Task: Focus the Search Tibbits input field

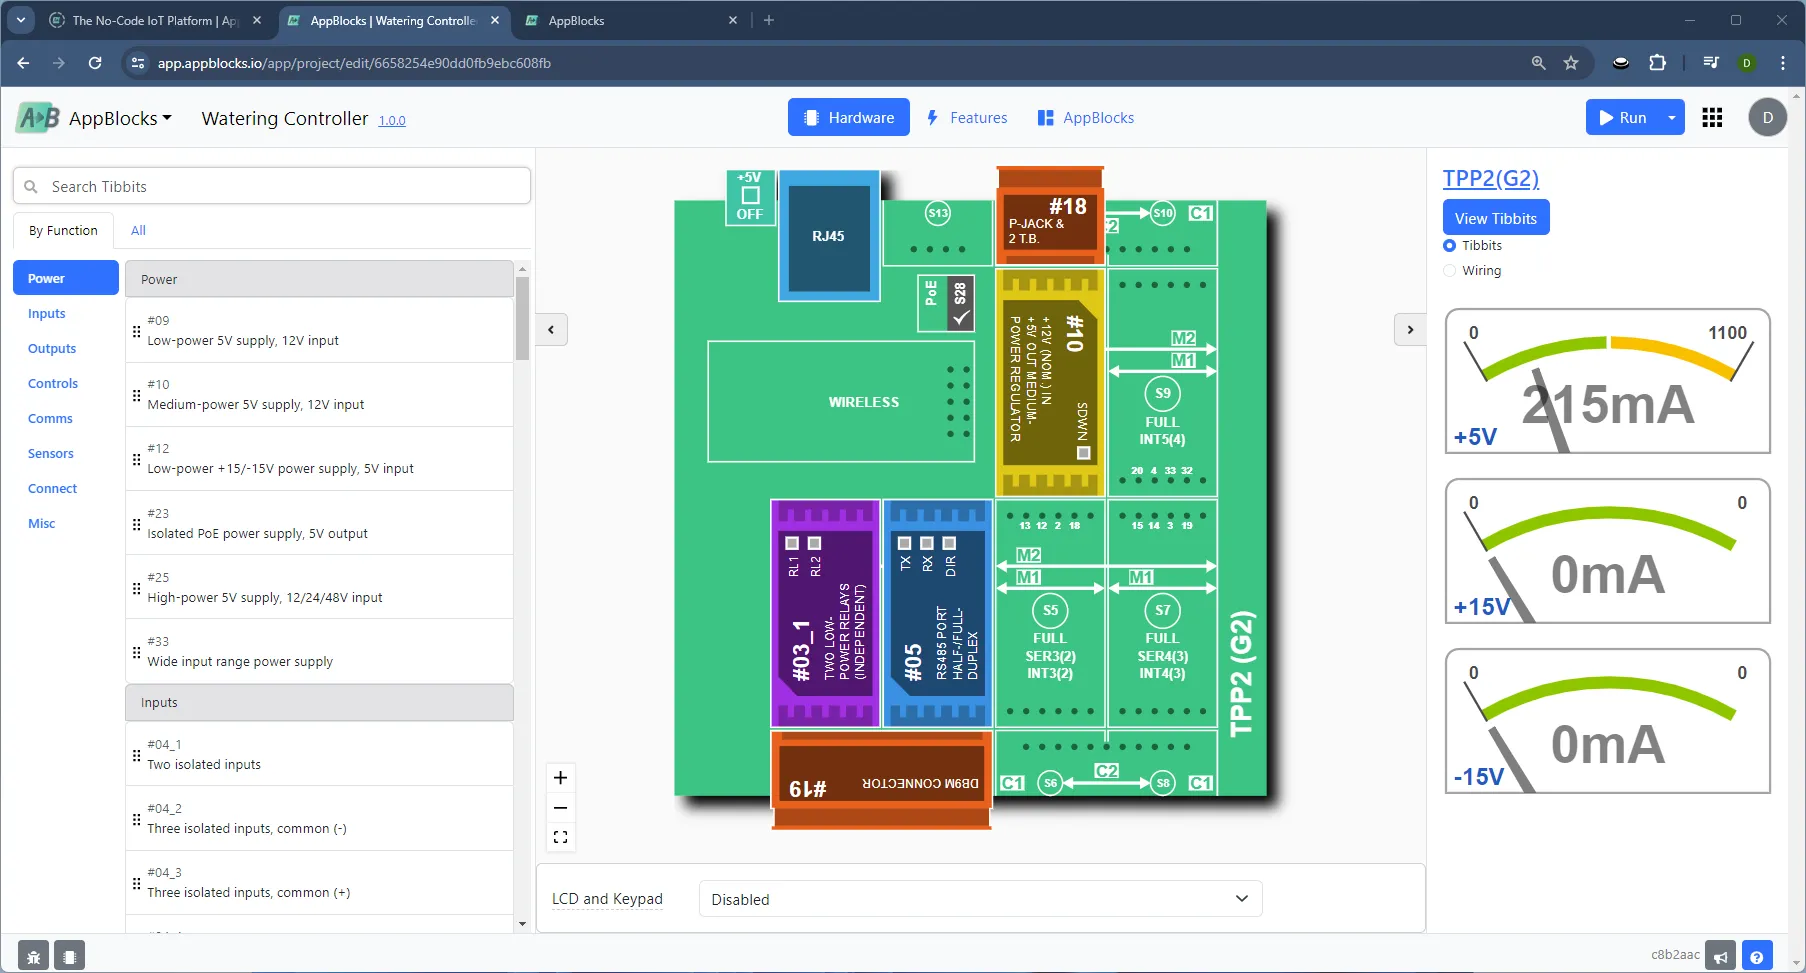Action: point(272,187)
